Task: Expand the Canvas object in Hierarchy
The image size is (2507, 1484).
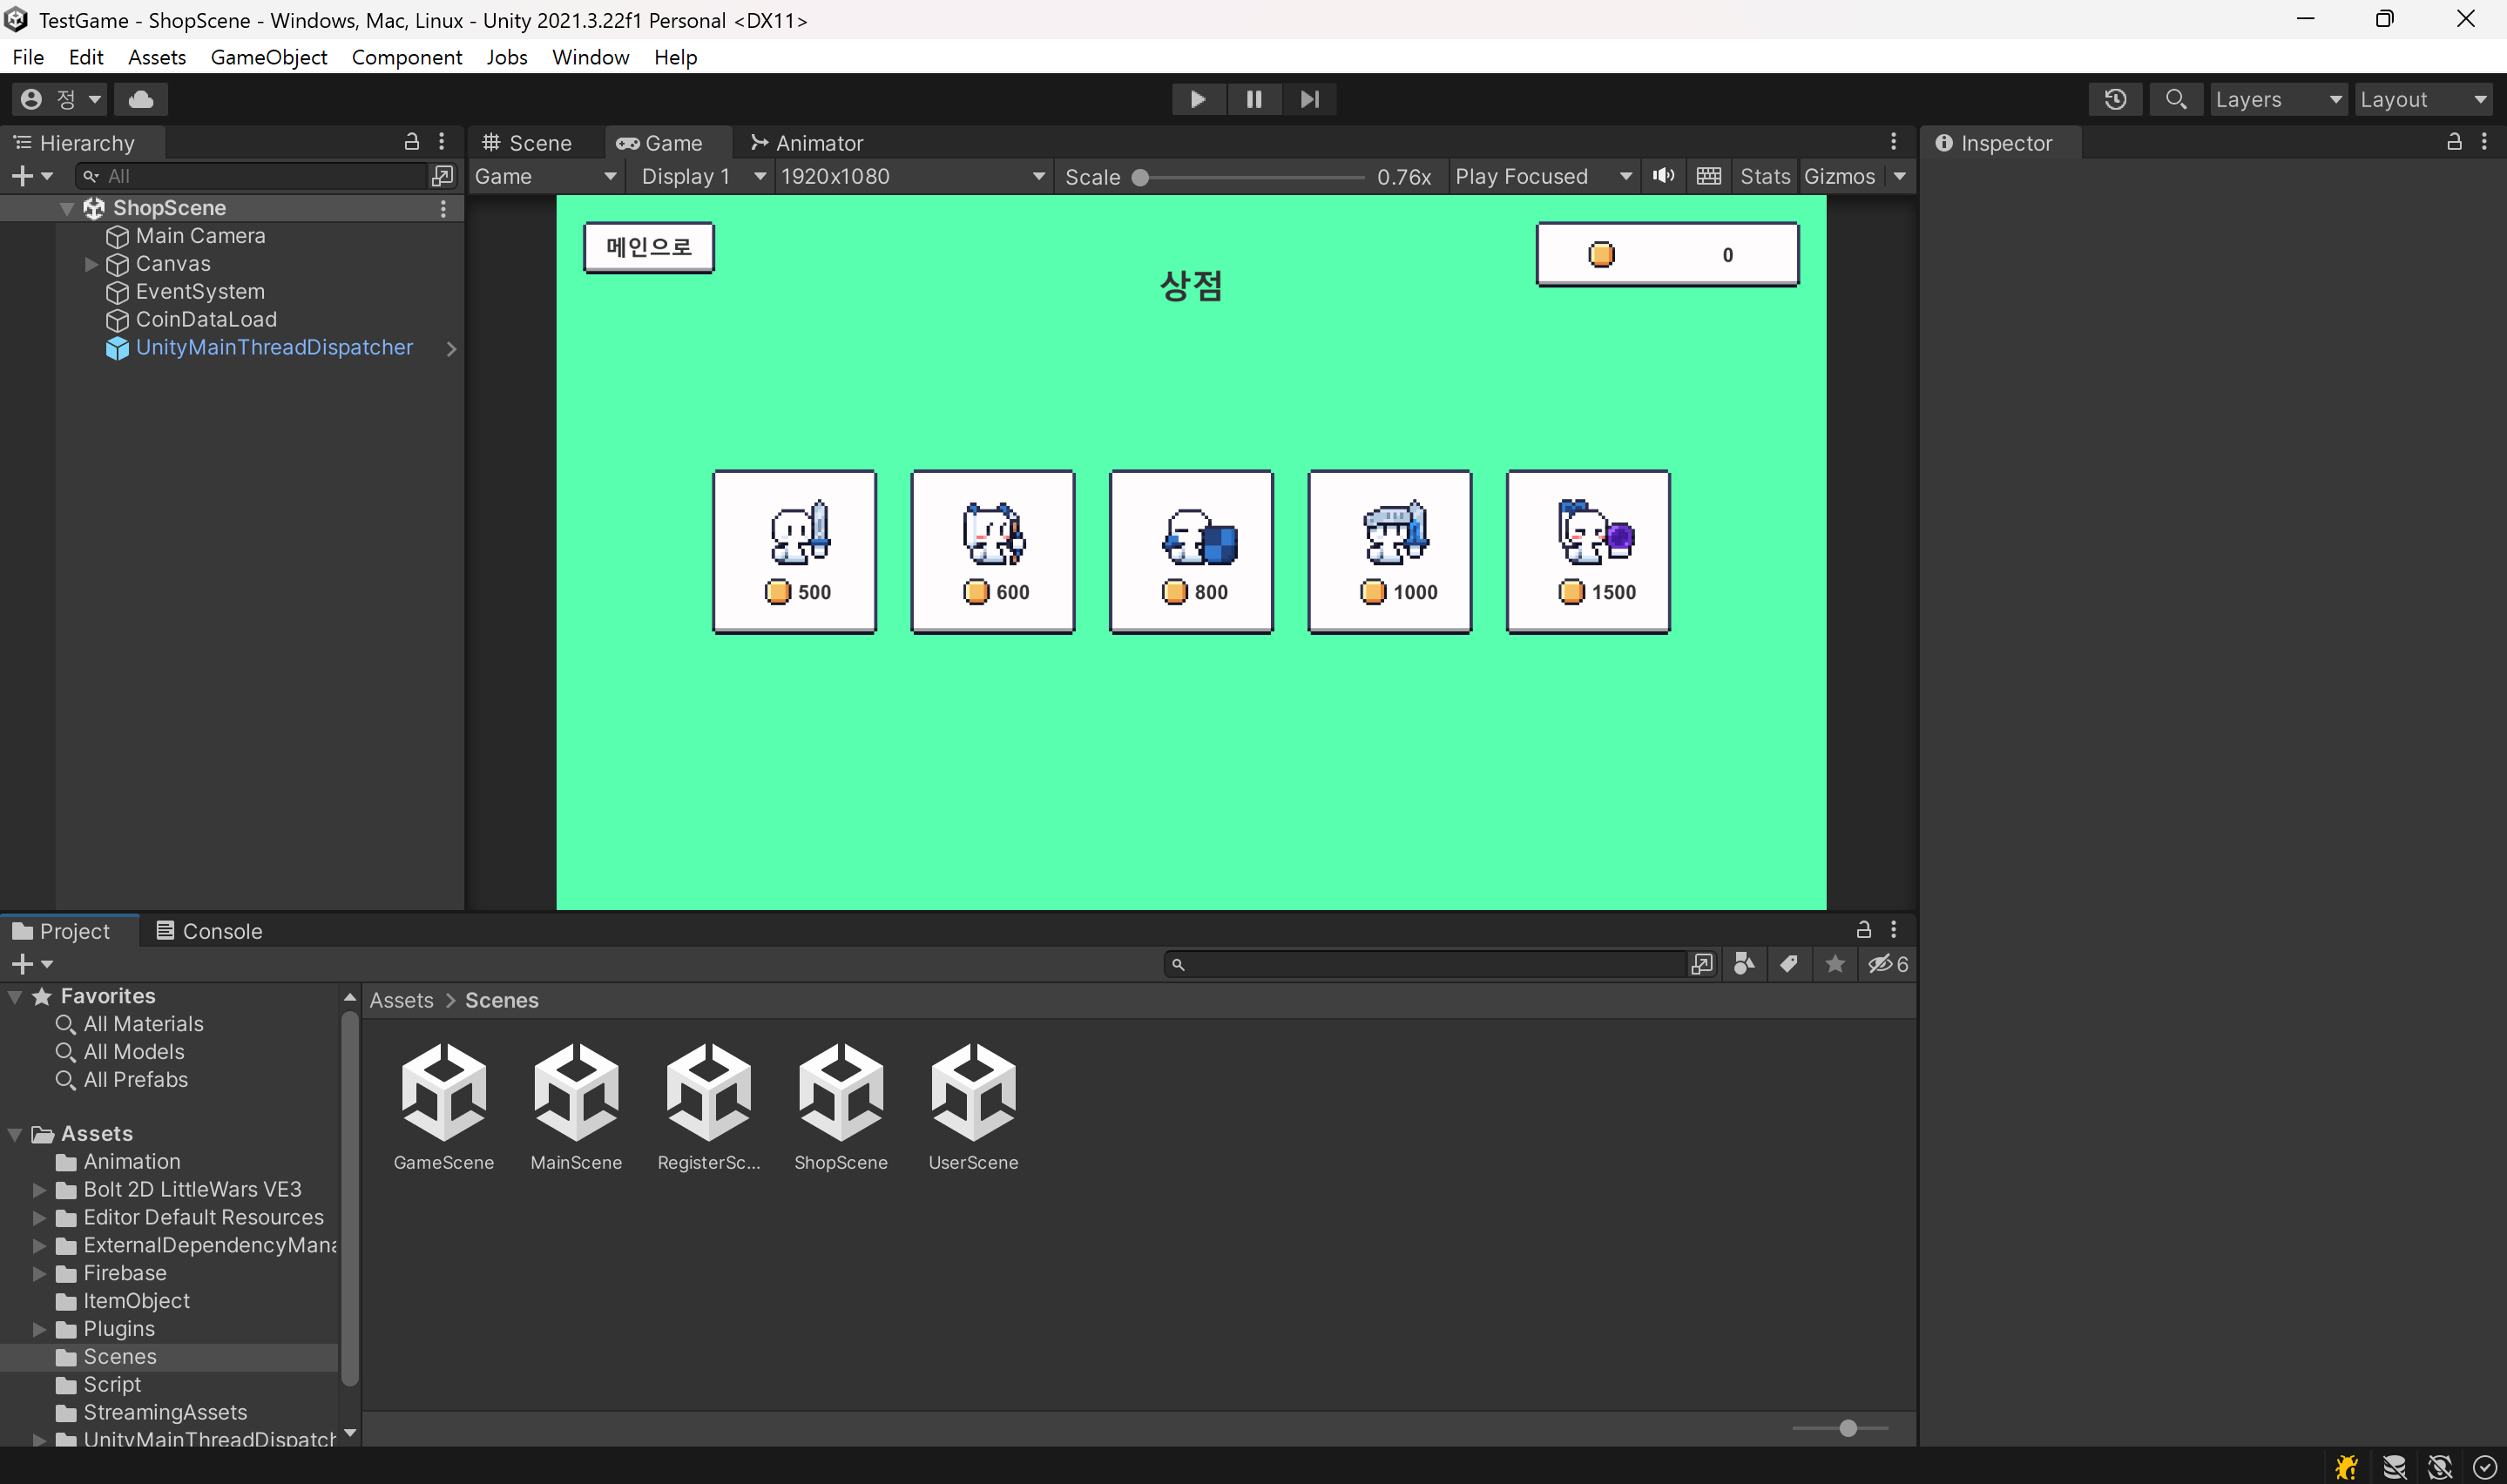Action: pos(91,264)
